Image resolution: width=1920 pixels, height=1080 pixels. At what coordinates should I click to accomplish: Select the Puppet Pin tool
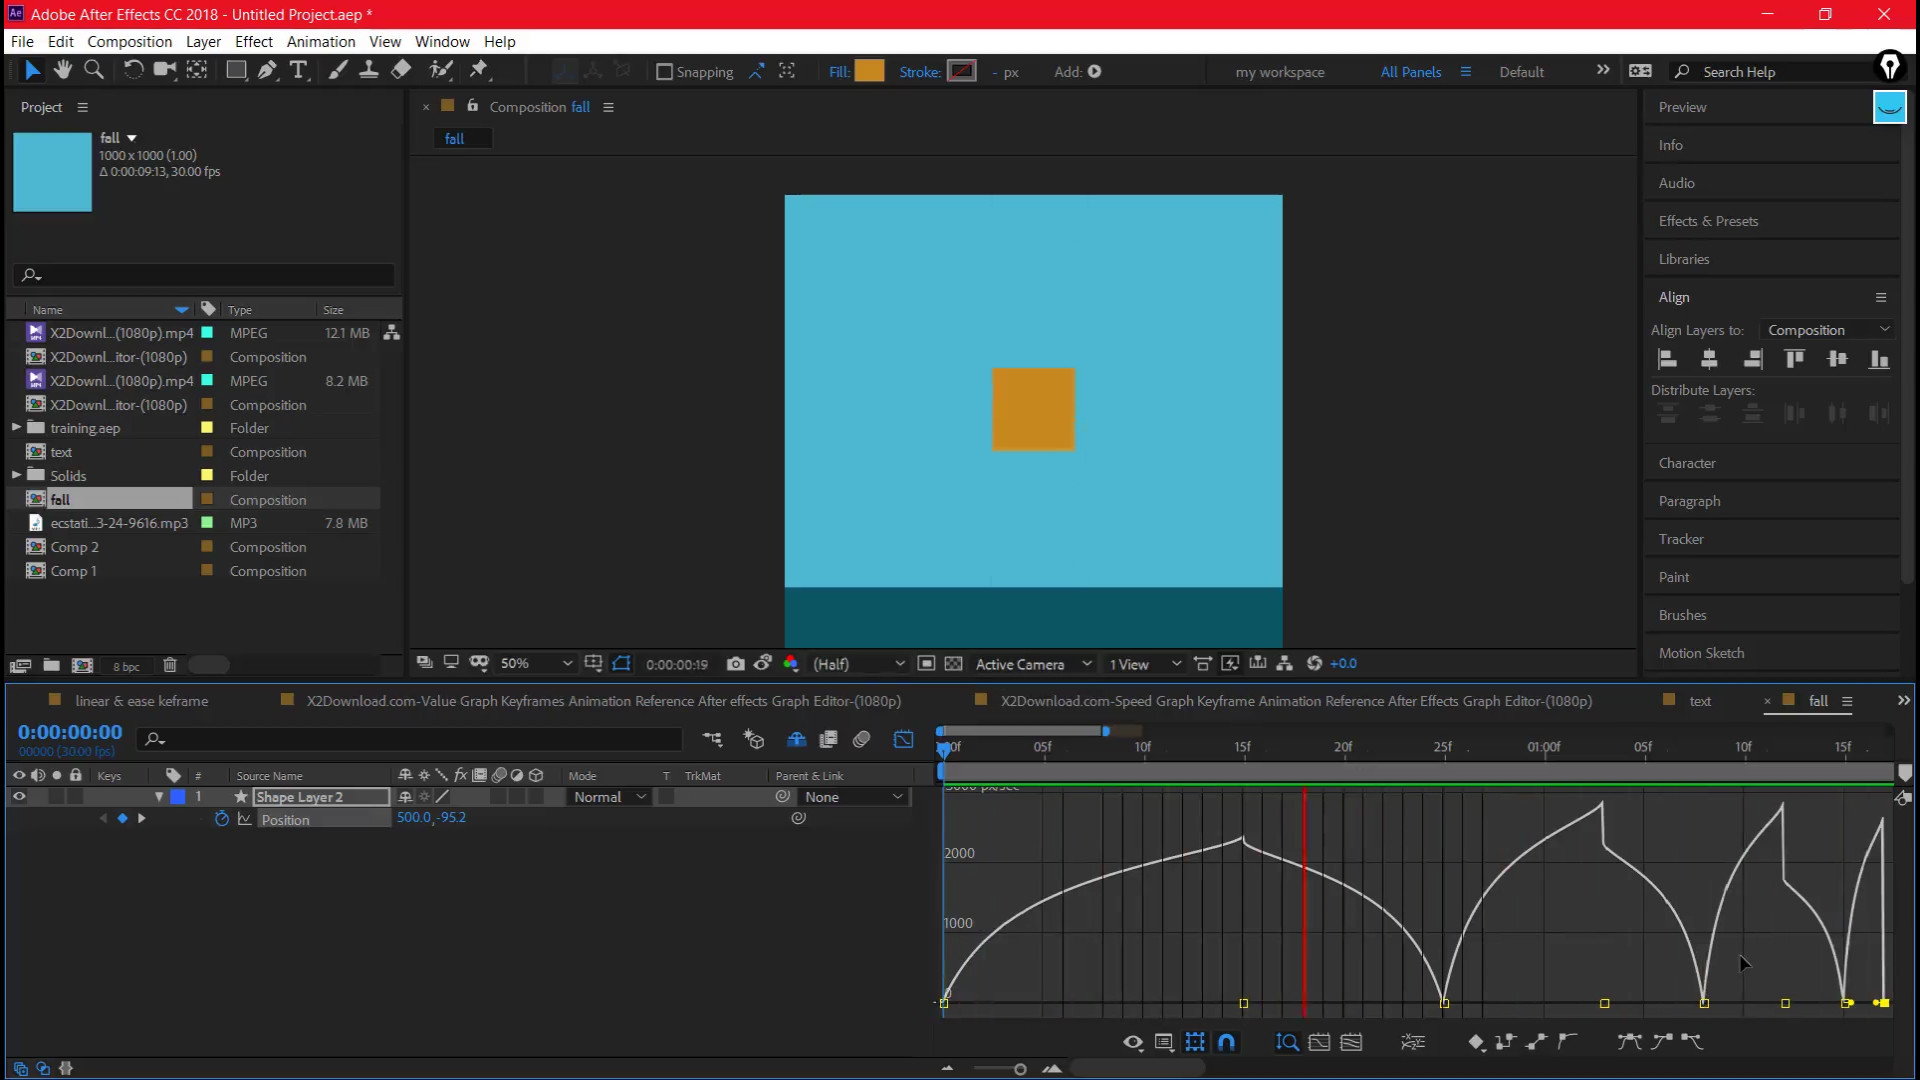[x=479, y=70]
